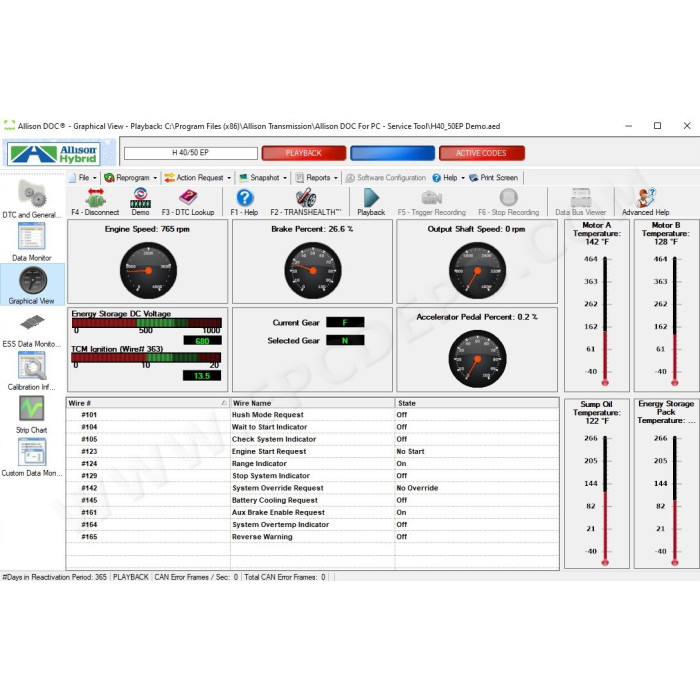700x700 pixels.
Task: Open F3 - DTC Lookup book icon
Action: tap(188, 197)
